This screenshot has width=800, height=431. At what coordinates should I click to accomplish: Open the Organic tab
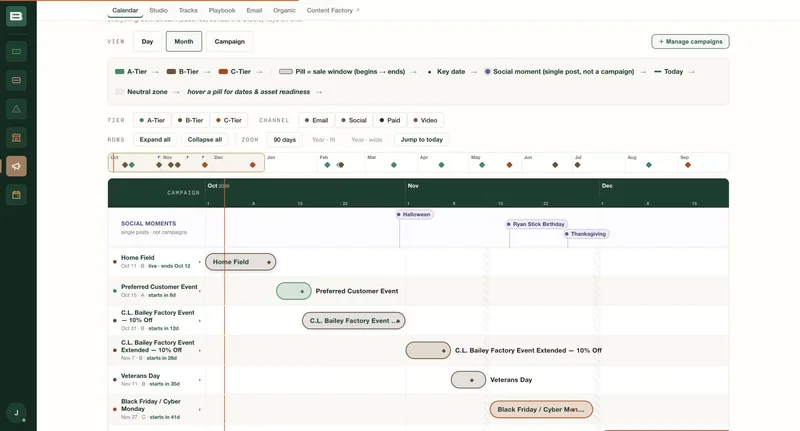click(x=284, y=10)
